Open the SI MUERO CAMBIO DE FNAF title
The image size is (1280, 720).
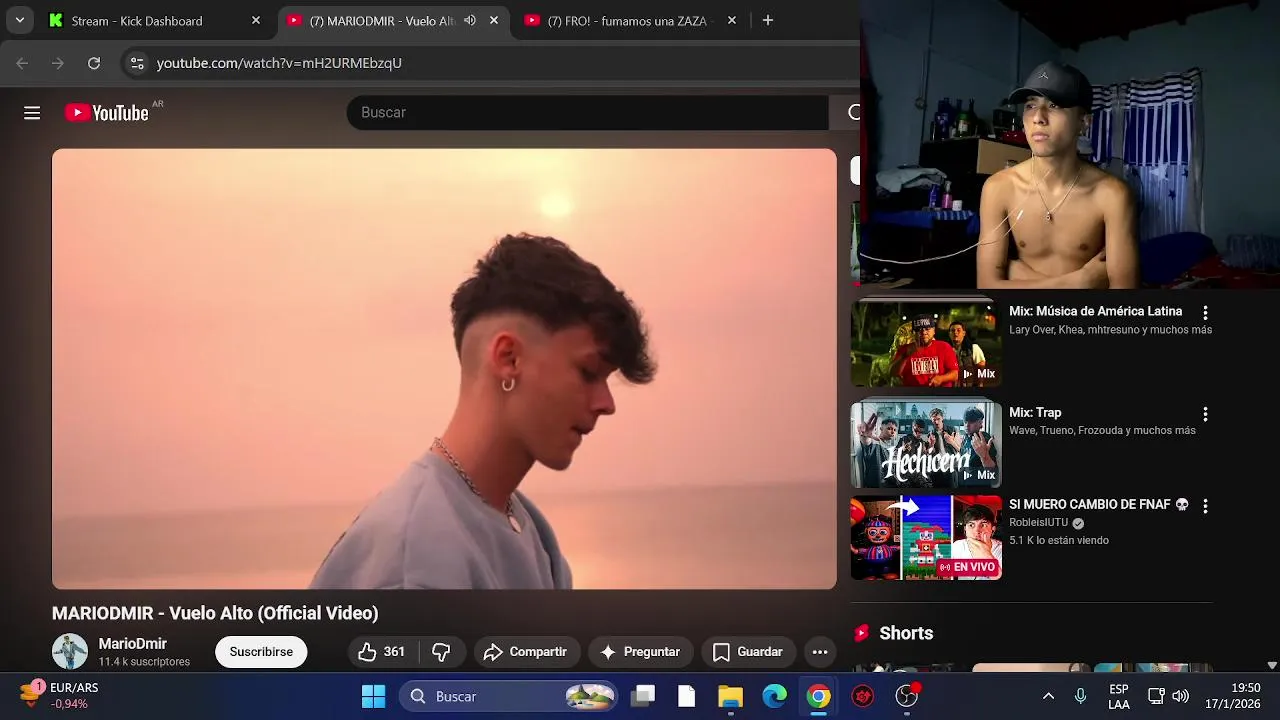1099,505
